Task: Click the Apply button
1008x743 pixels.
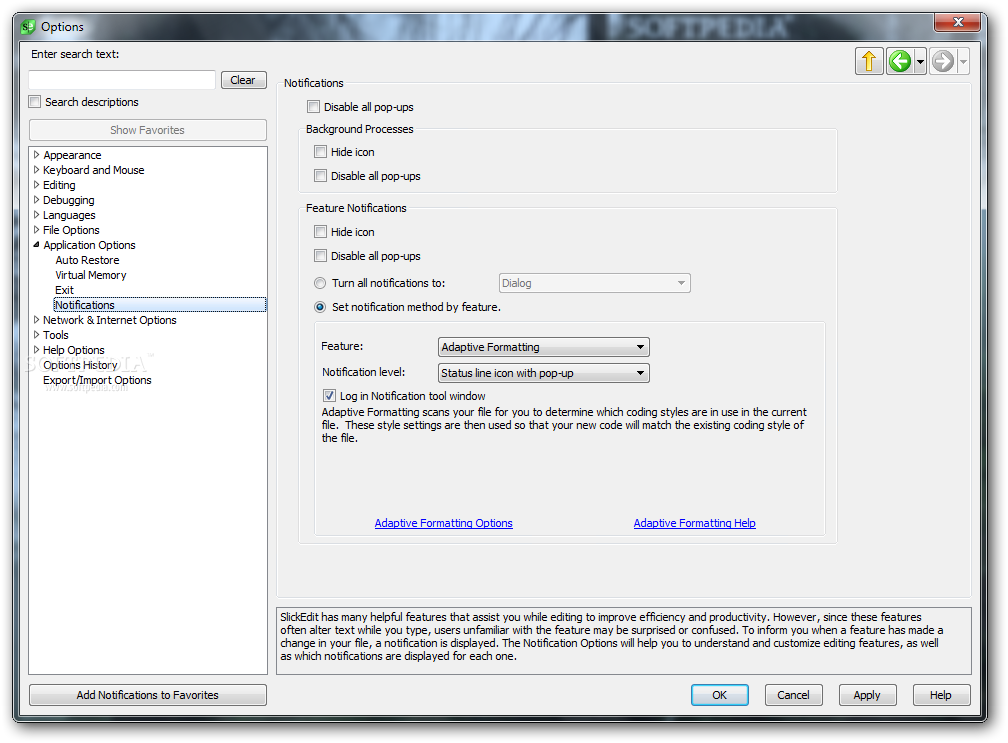Action: 867,695
